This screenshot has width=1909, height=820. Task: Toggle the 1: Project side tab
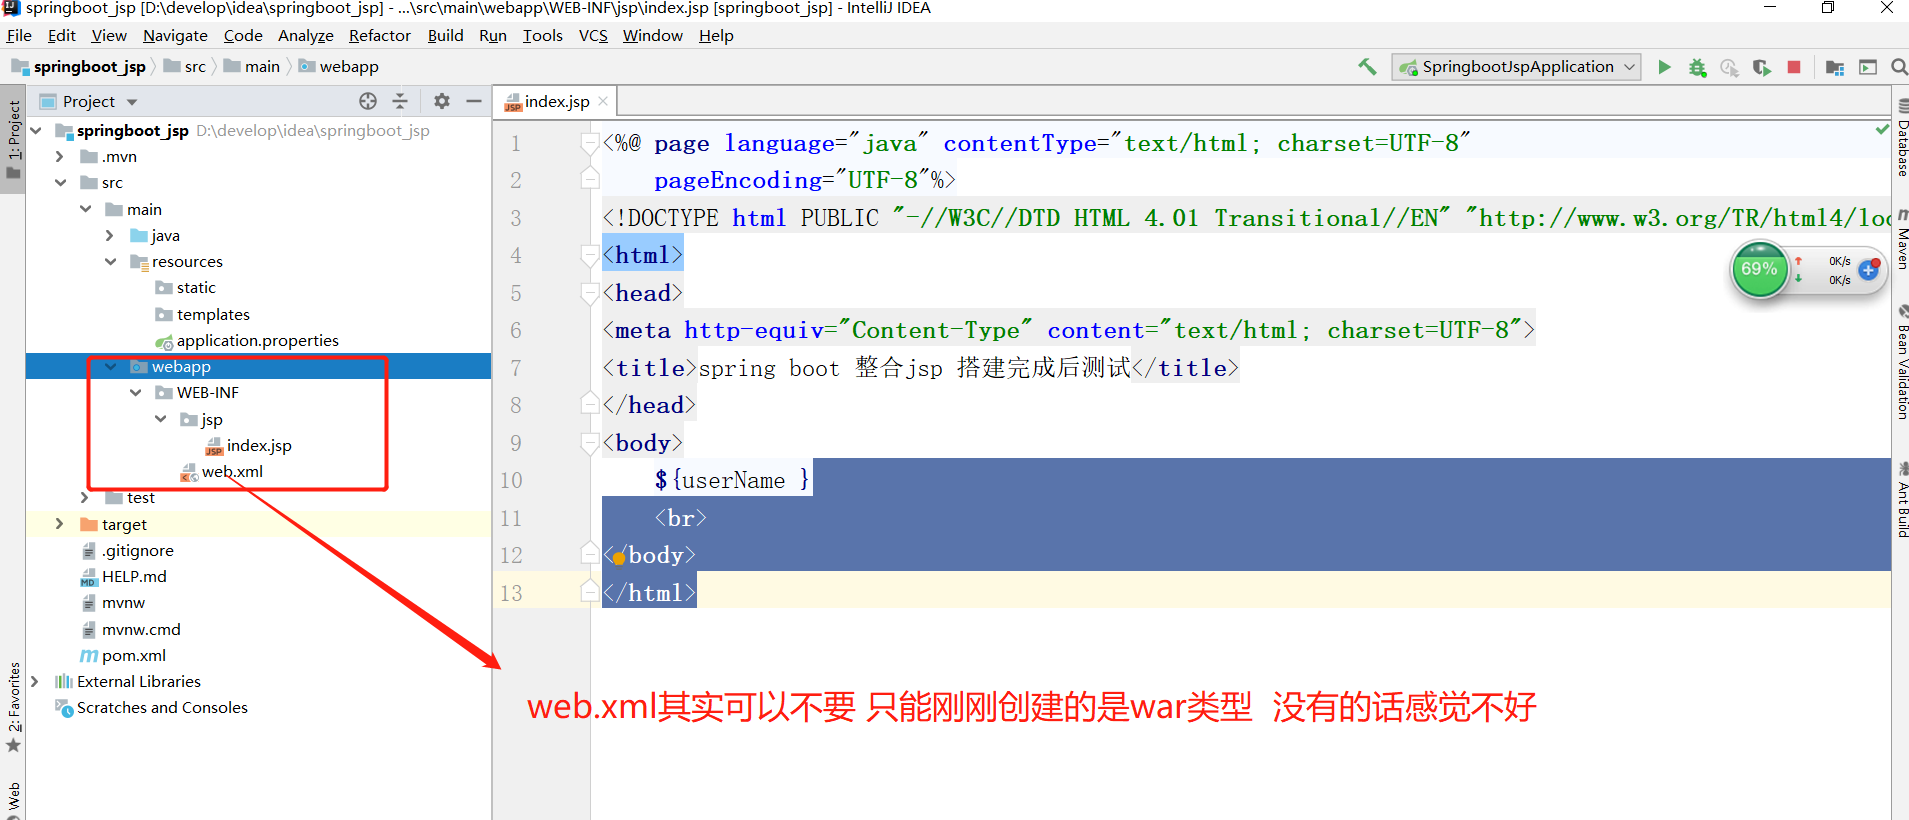click(13, 140)
